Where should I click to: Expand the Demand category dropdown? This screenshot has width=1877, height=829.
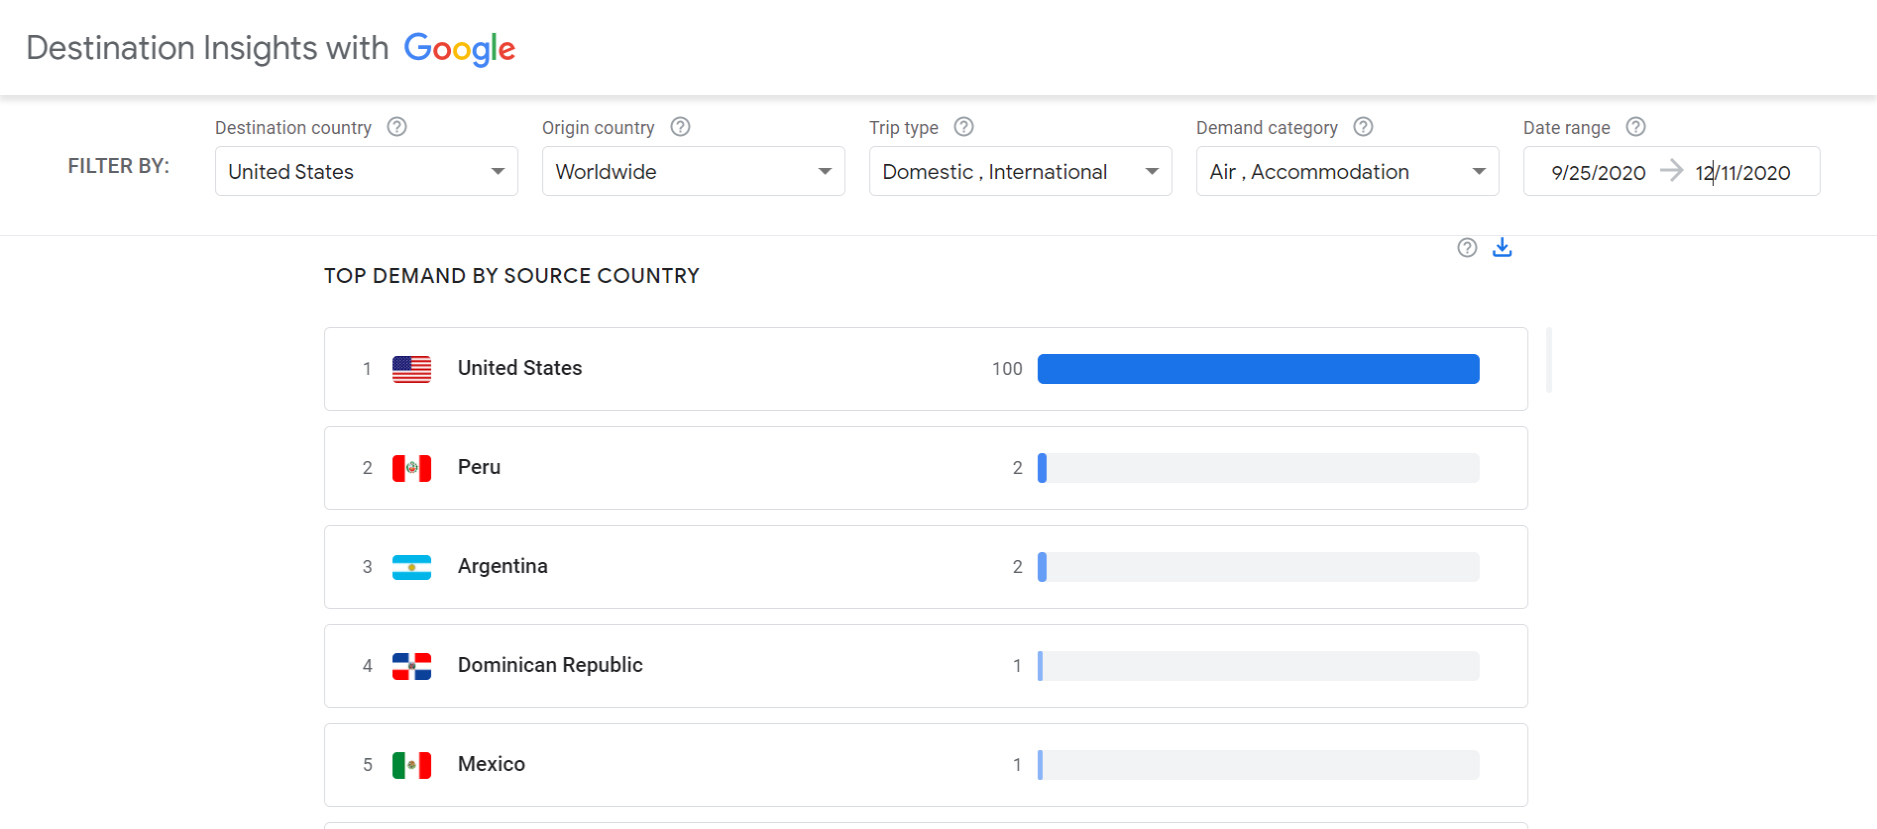(1347, 171)
